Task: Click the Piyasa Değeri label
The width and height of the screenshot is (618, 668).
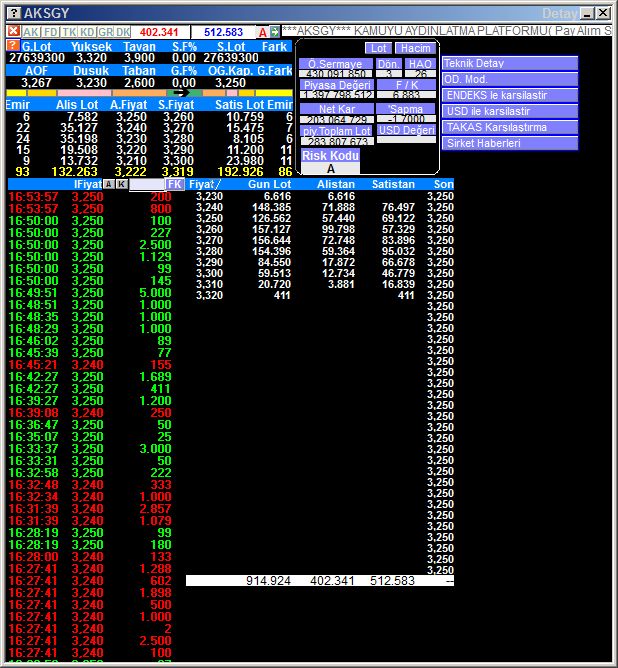Action: (337, 85)
